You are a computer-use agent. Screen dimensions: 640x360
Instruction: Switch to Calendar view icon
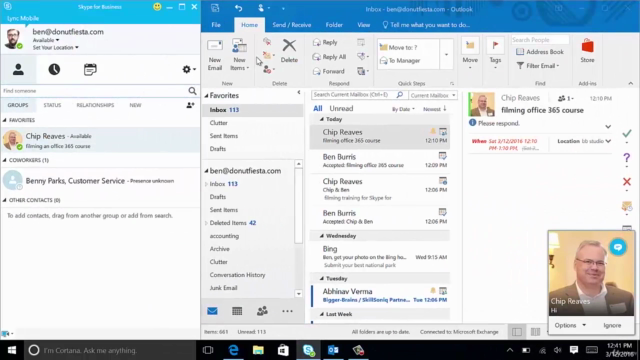237,311
